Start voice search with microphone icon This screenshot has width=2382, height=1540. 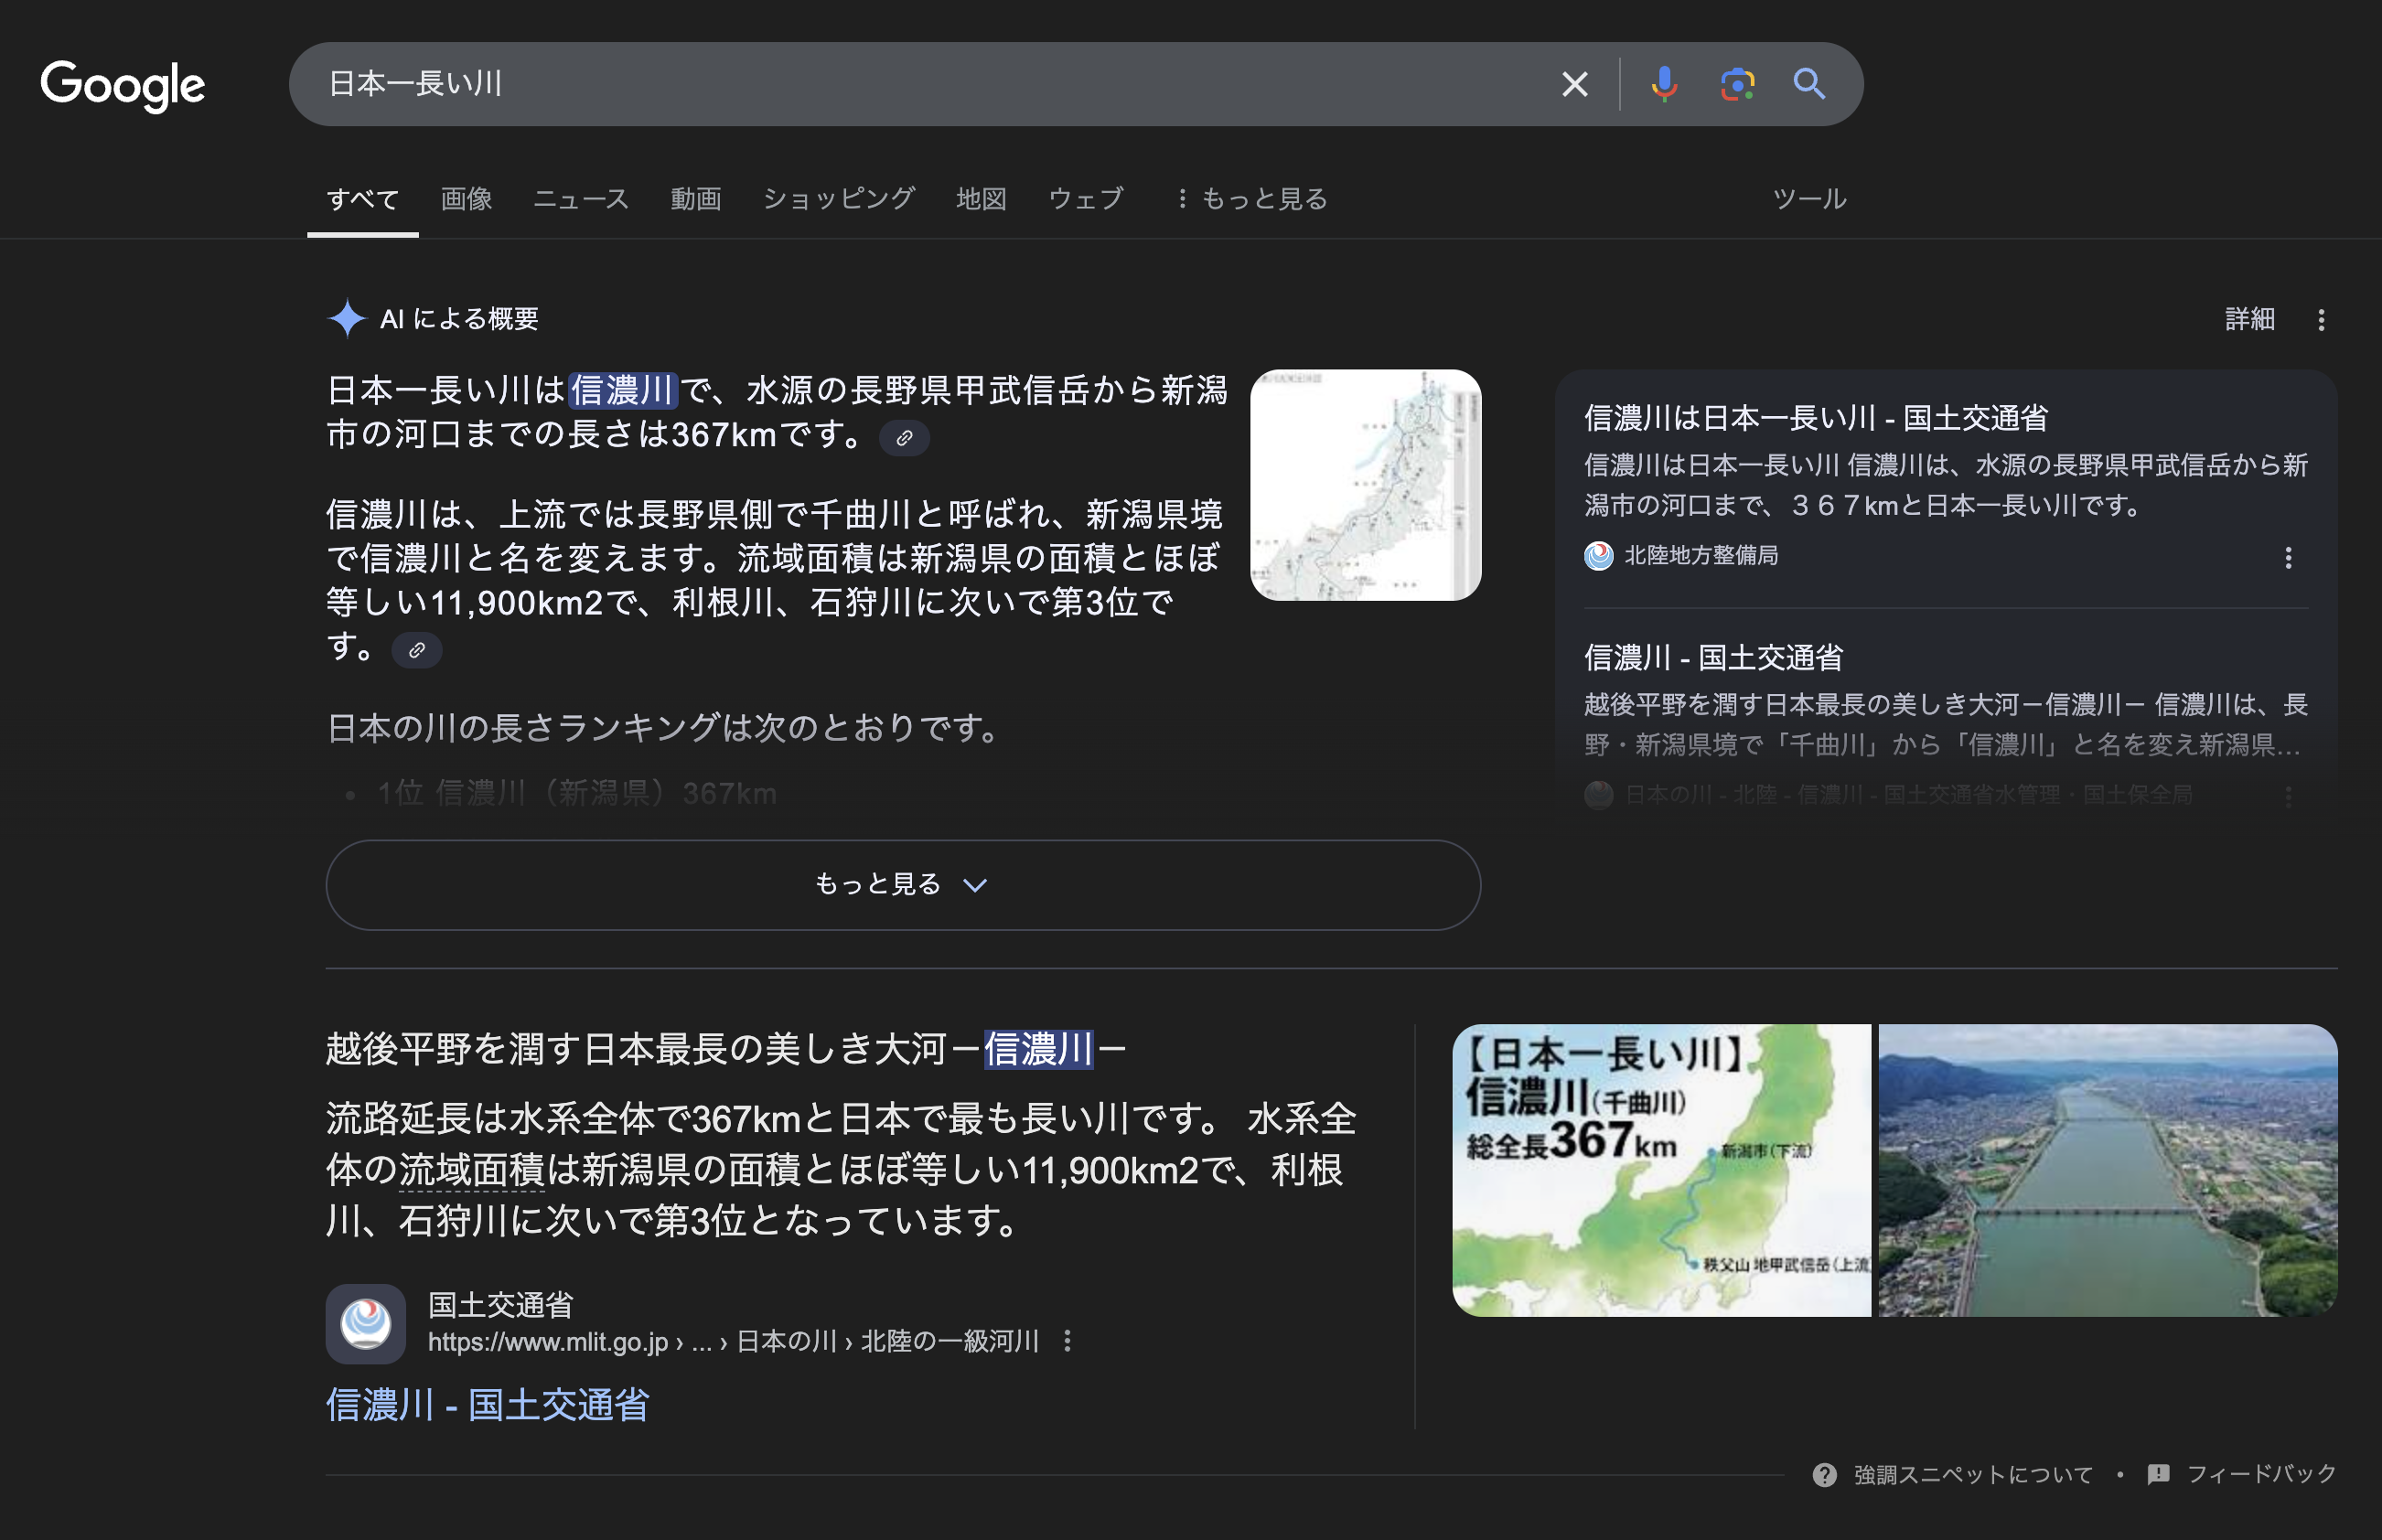click(x=1664, y=84)
